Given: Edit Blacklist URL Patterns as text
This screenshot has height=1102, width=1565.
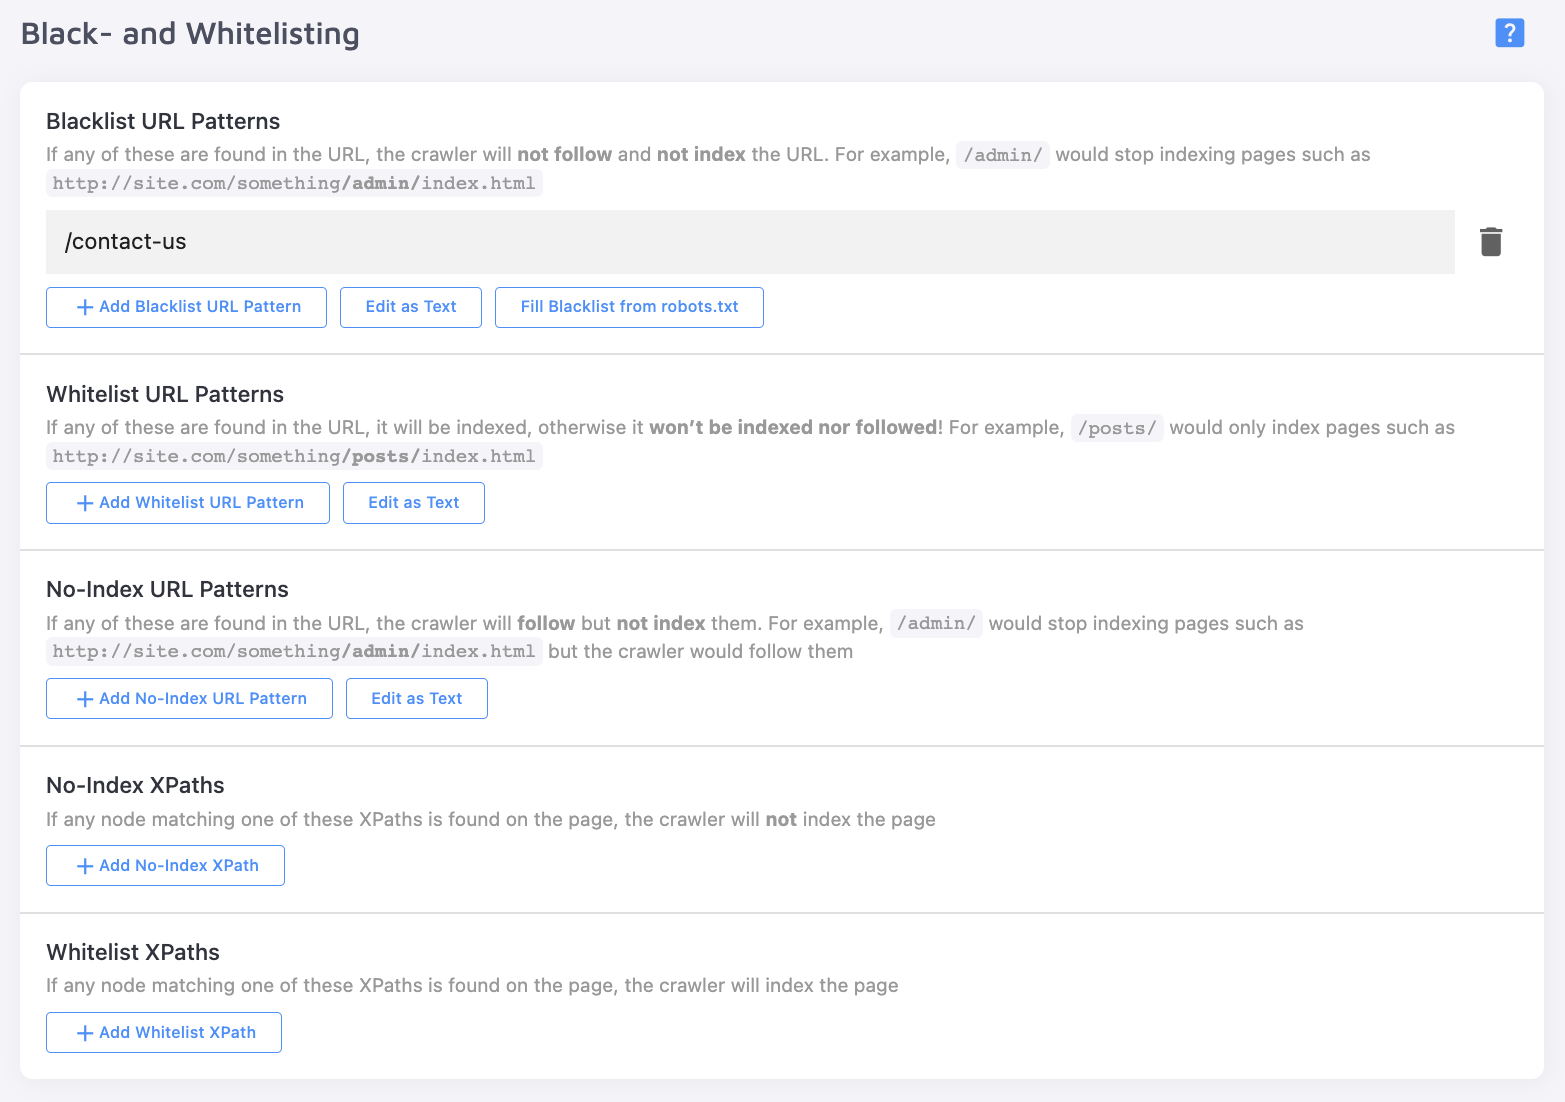Looking at the screenshot, I should pos(411,307).
